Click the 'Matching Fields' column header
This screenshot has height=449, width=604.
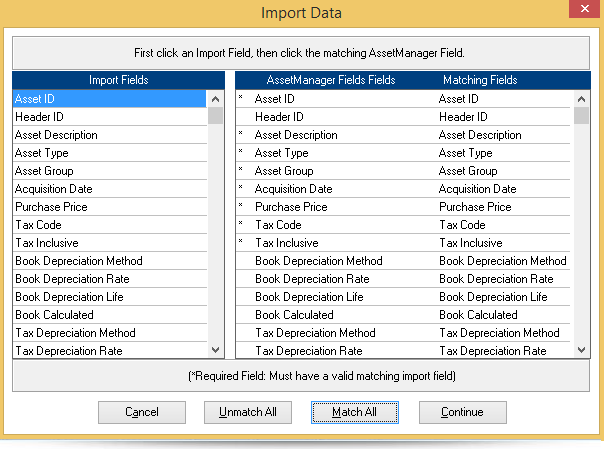pos(480,80)
